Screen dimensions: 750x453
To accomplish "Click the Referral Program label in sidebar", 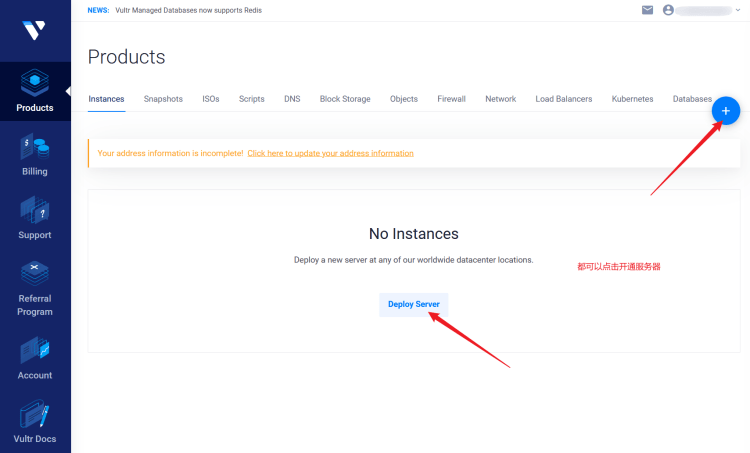I will 35,305.
